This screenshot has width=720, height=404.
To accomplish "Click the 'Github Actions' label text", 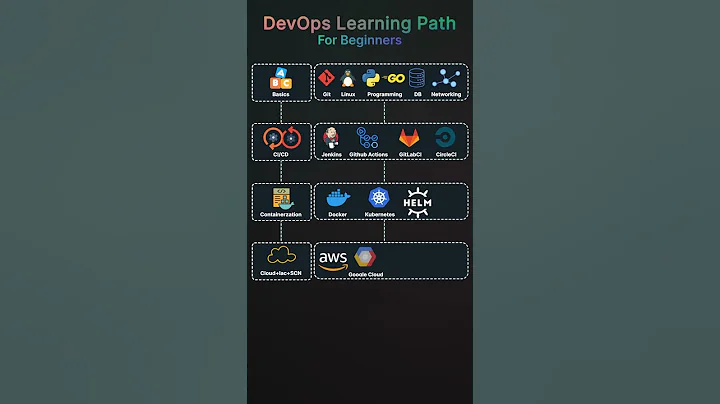I will [x=368, y=155].
